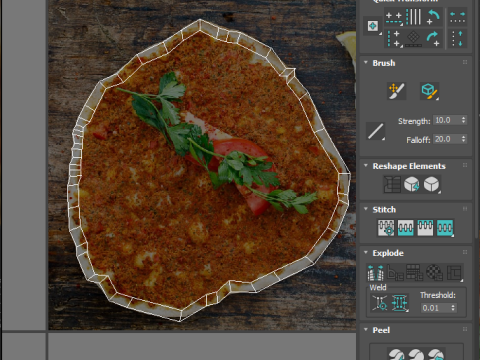This screenshot has width=480, height=360.
Task: Align selection vertically to pivot
Action: click(x=394, y=38)
